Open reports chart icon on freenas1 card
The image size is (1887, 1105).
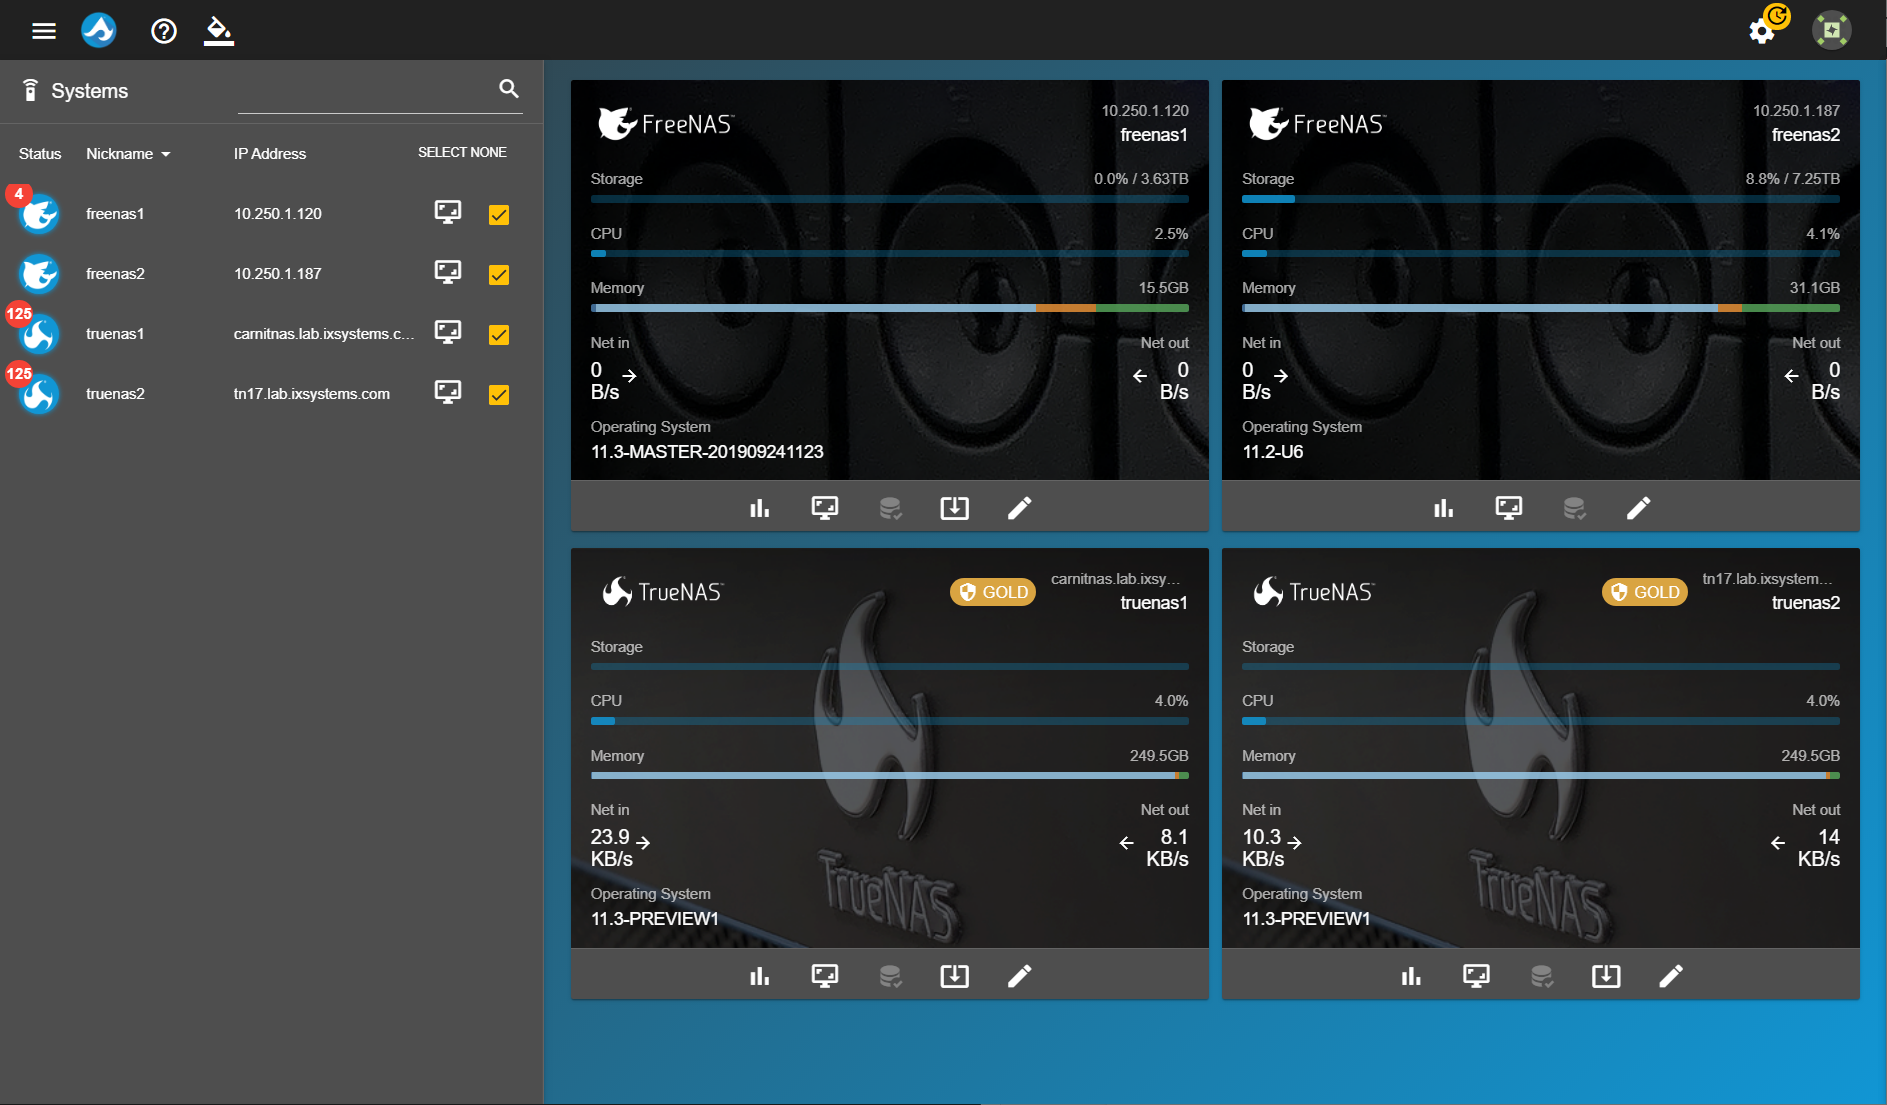[x=760, y=508]
